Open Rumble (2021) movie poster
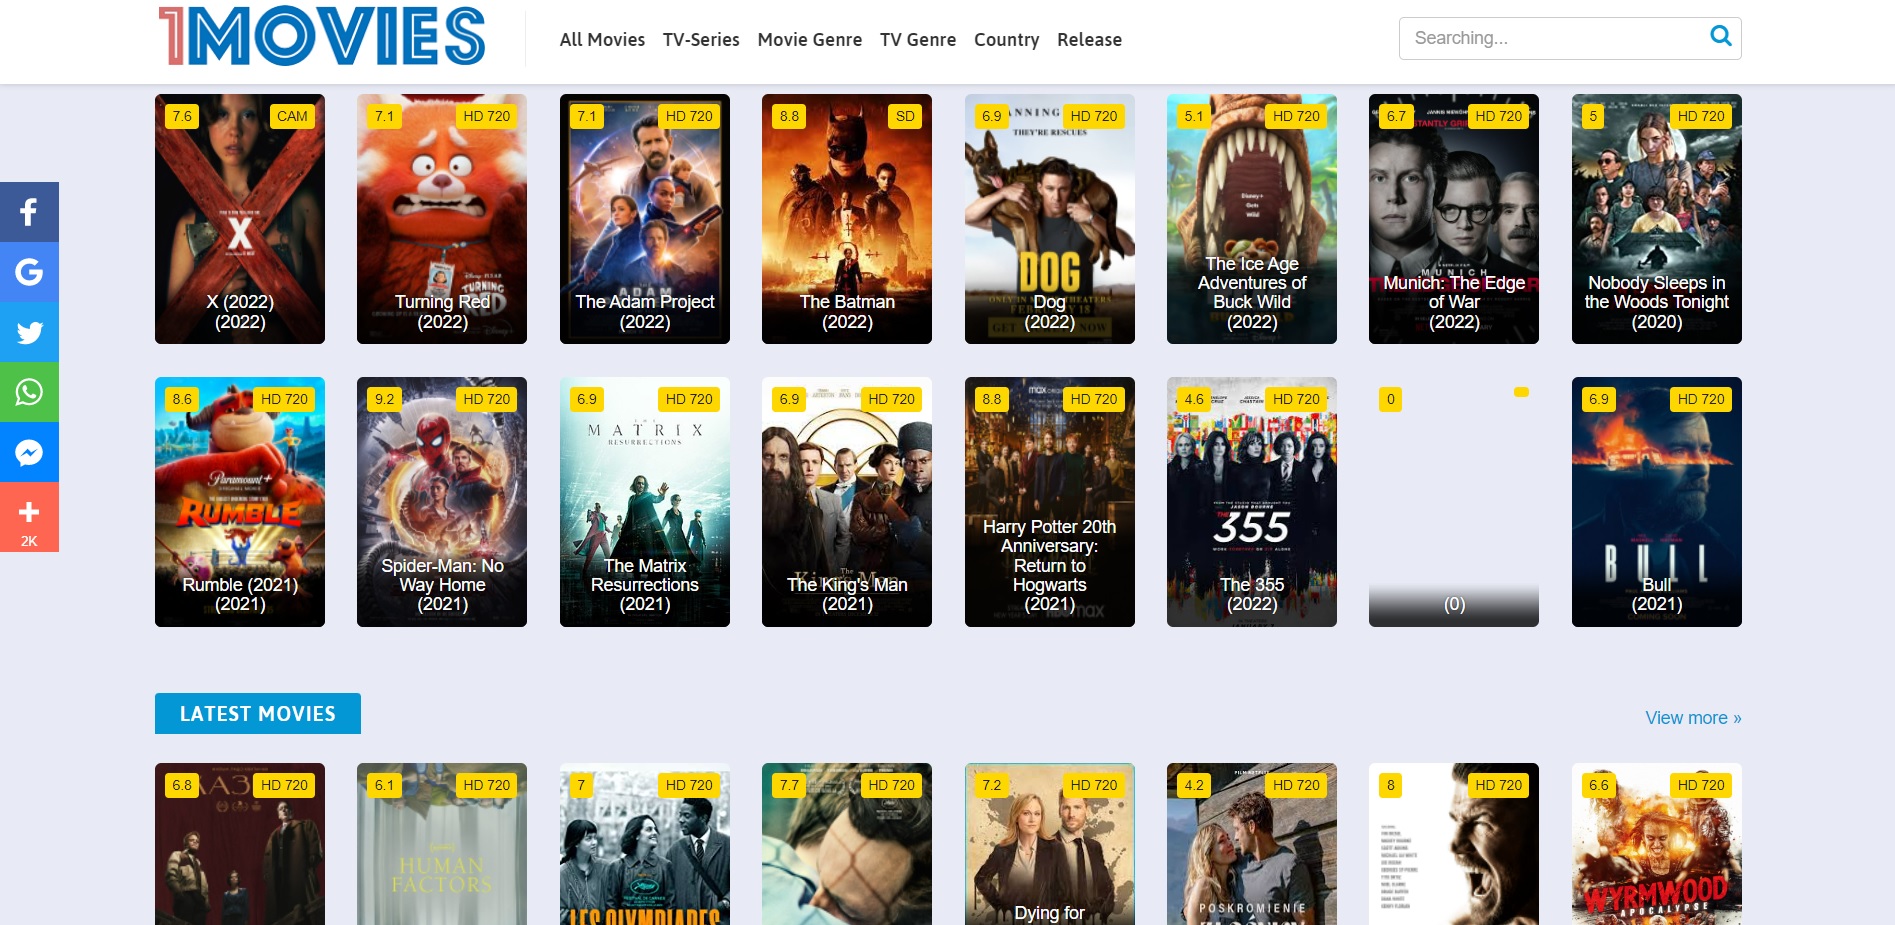Screen dimensions: 1895x925 pos(240,502)
